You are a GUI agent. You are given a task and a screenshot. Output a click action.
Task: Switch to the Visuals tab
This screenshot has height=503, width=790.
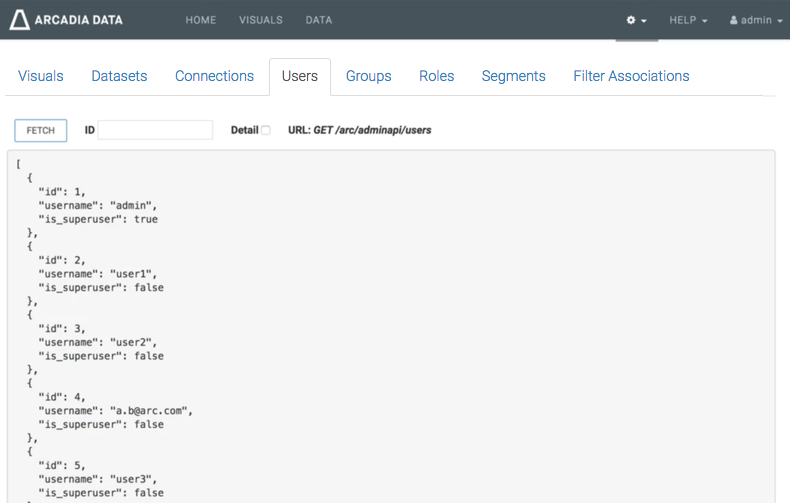(41, 76)
